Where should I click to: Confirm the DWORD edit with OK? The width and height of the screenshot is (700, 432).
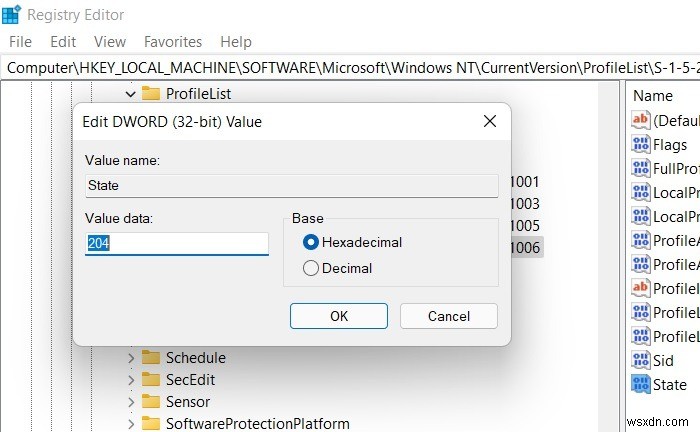339,316
